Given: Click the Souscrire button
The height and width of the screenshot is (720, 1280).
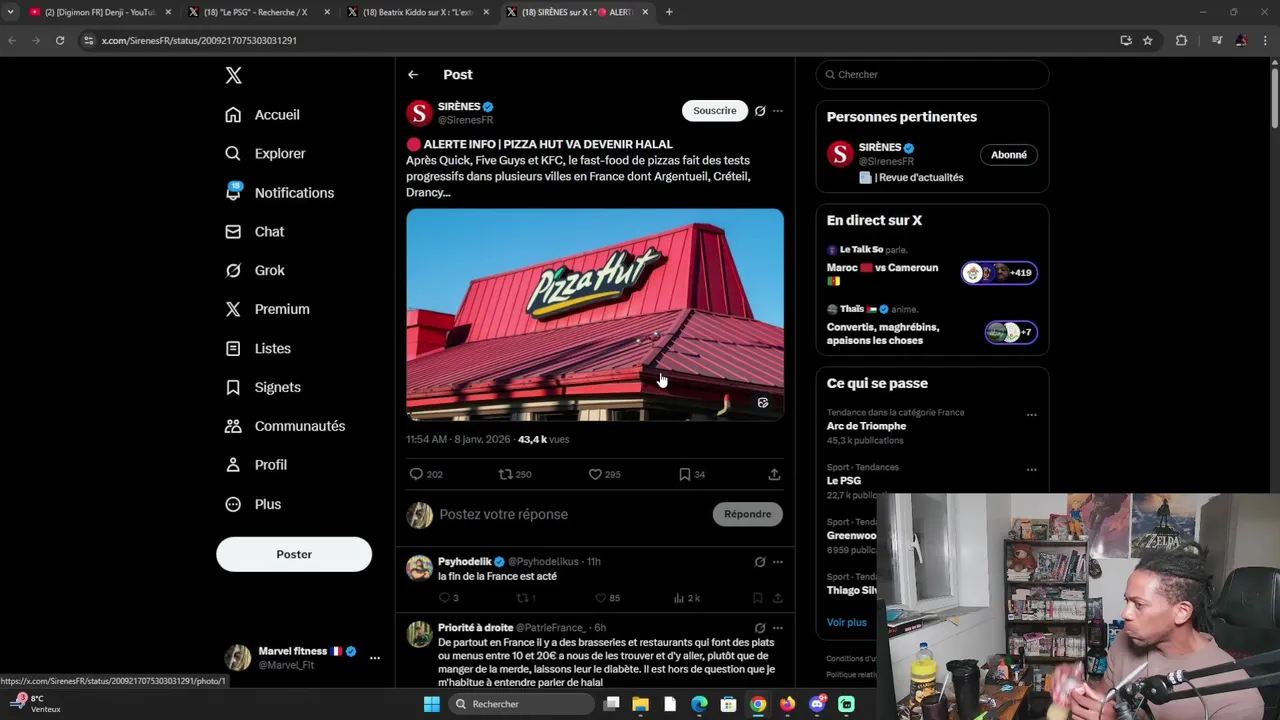Looking at the screenshot, I should [x=715, y=111].
